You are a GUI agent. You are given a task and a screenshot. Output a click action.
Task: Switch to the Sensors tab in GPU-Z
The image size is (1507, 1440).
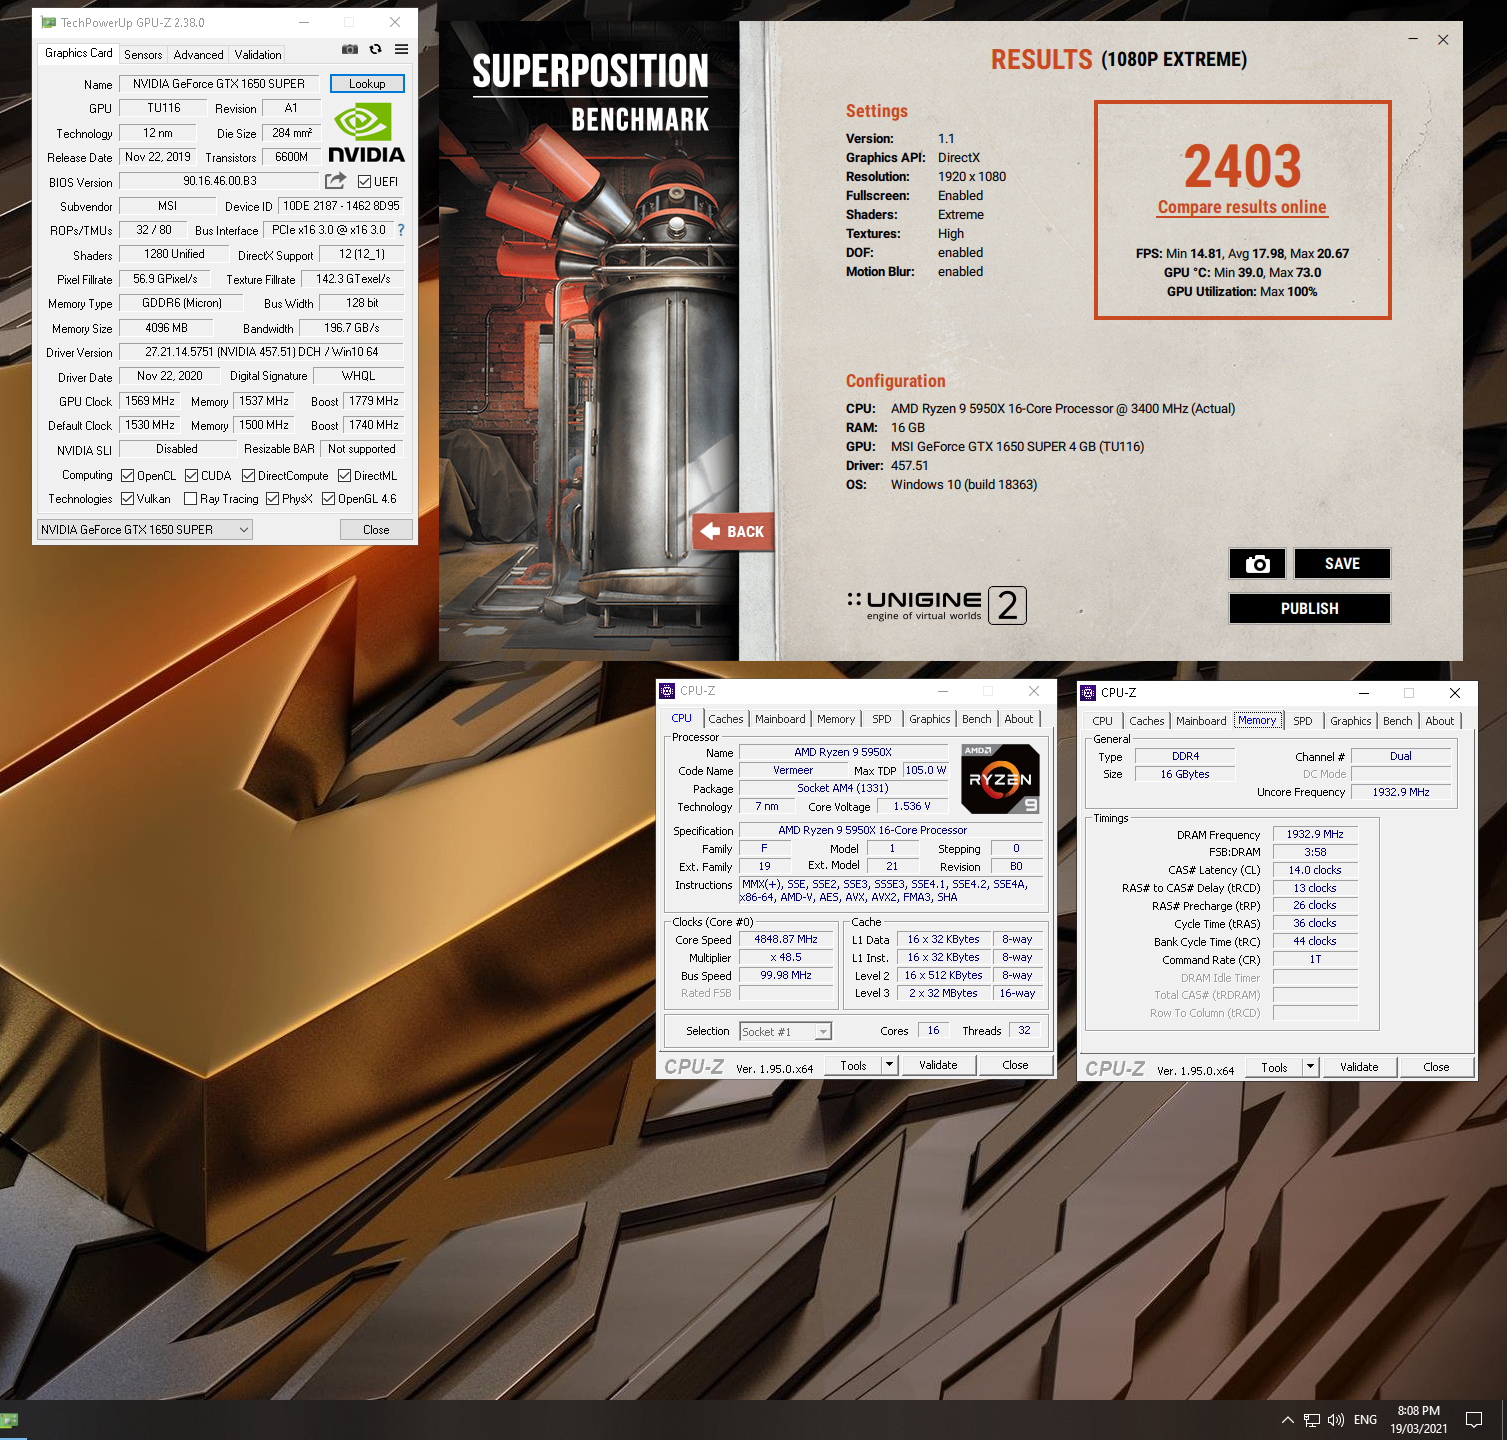pyautogui.click(x=143, y=55)
